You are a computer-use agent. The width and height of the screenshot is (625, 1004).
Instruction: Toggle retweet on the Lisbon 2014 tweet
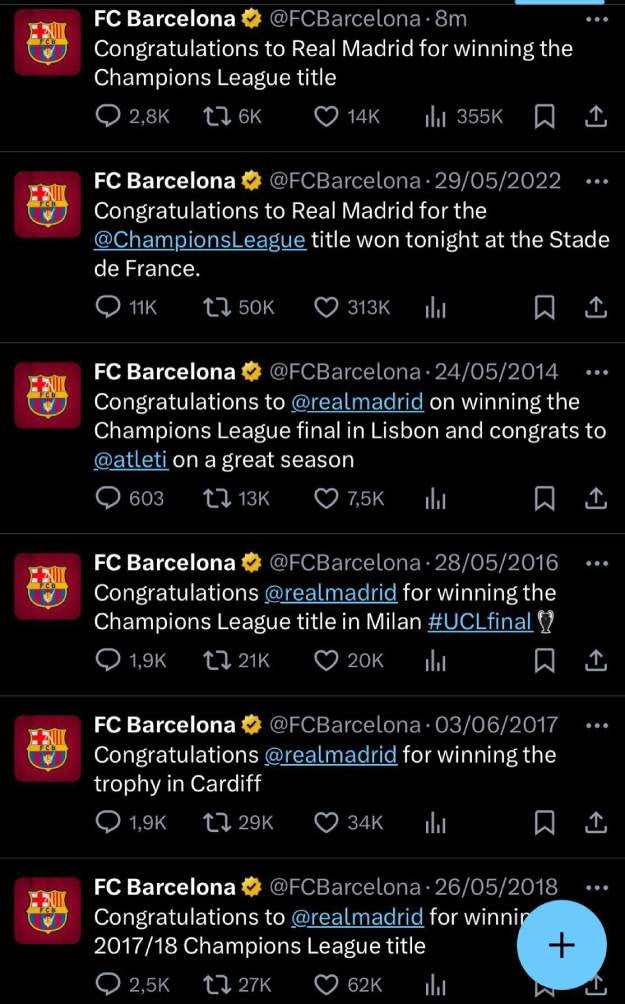click(217, 498)
